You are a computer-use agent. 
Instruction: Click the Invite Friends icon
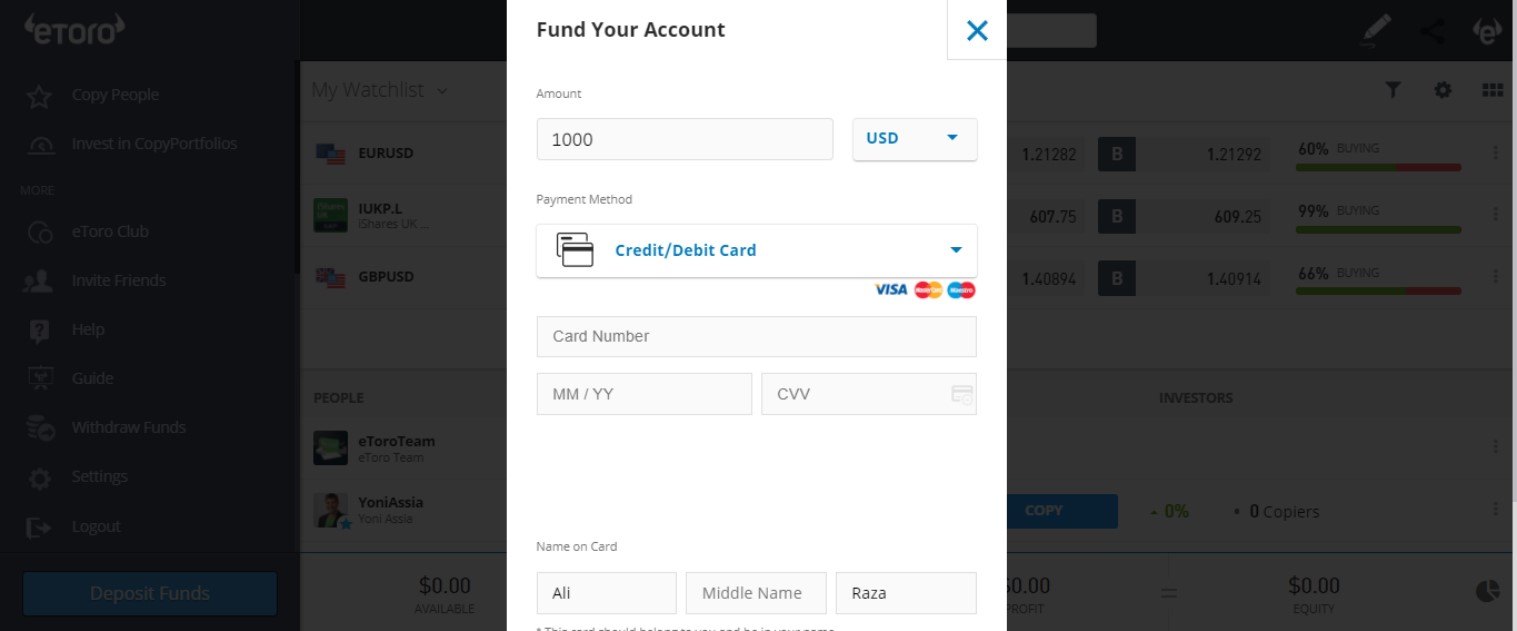[x=39, y=281]
